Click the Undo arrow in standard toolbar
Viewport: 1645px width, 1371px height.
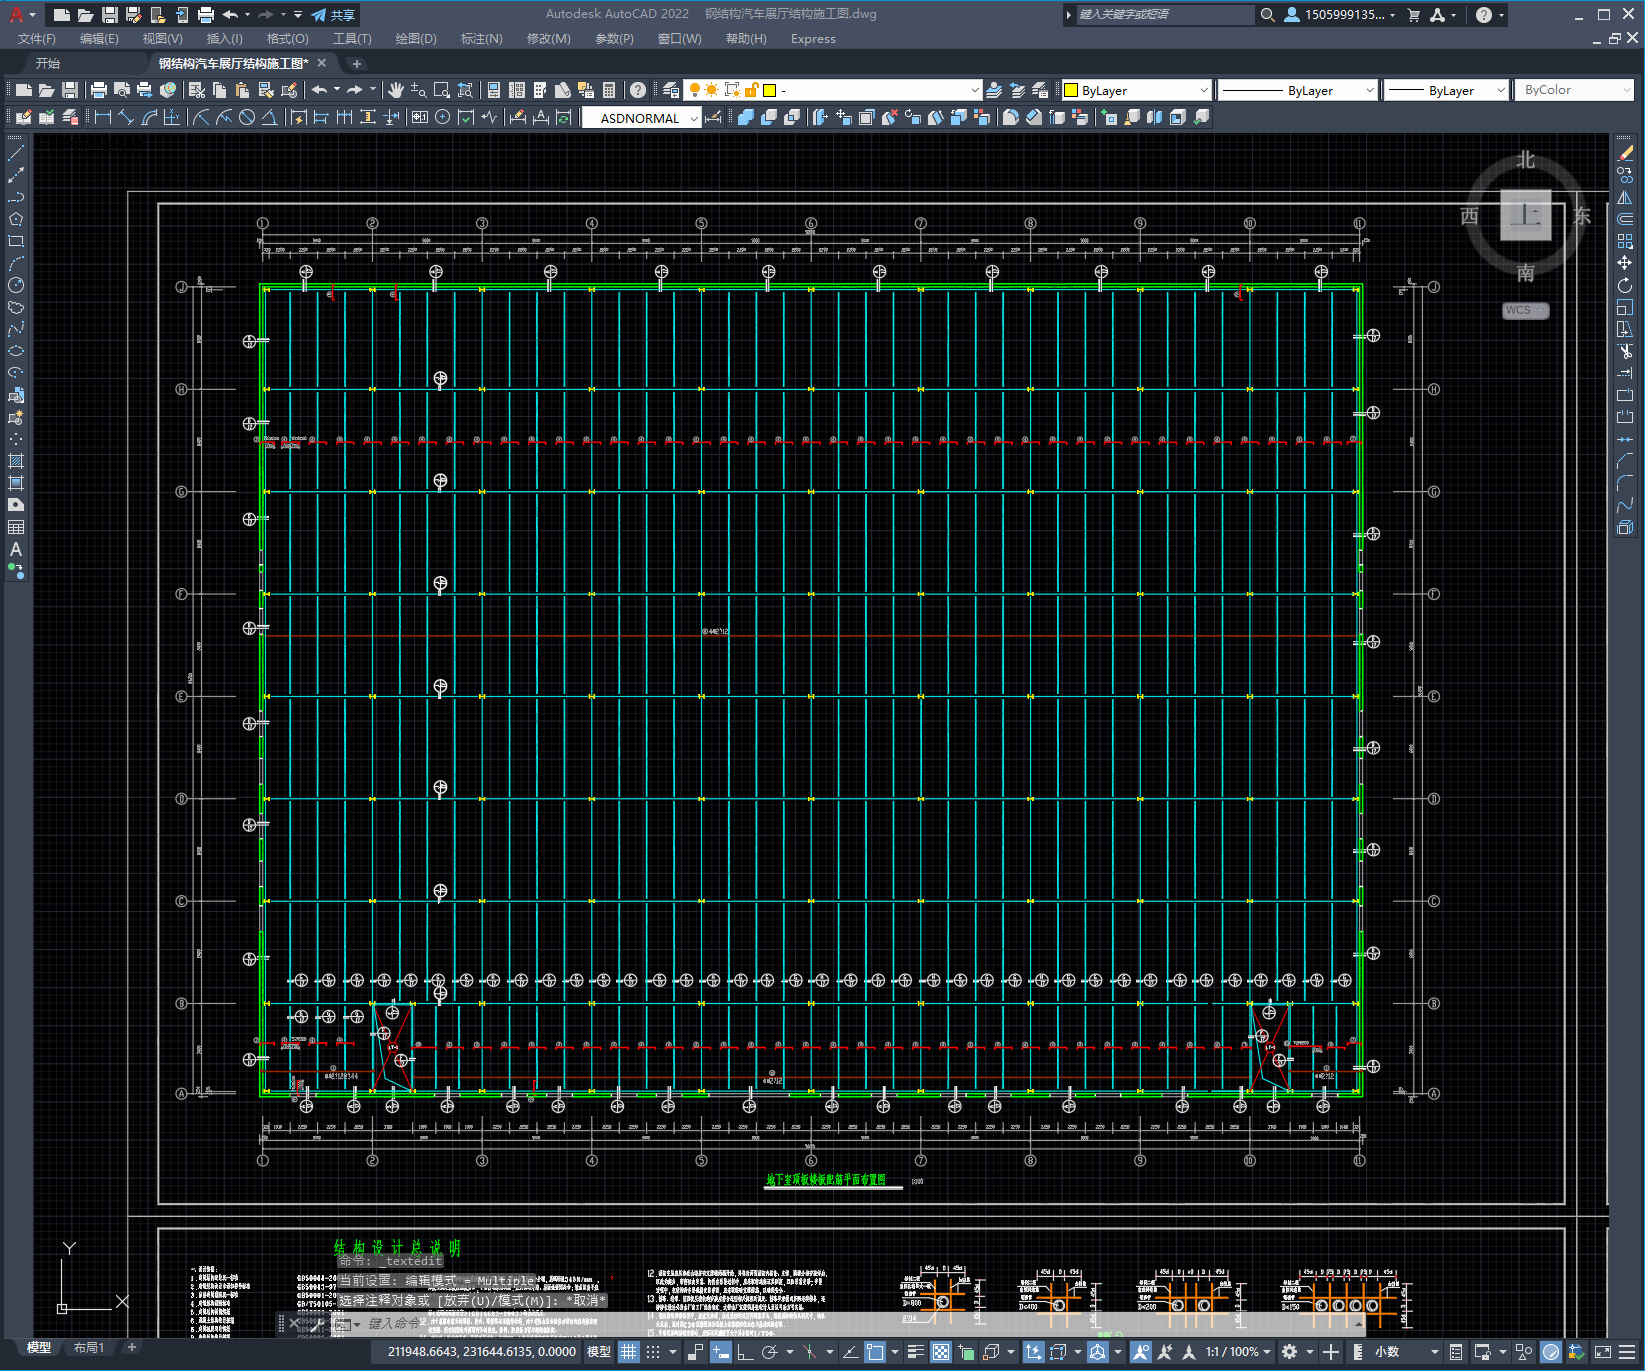pos(319,90)
